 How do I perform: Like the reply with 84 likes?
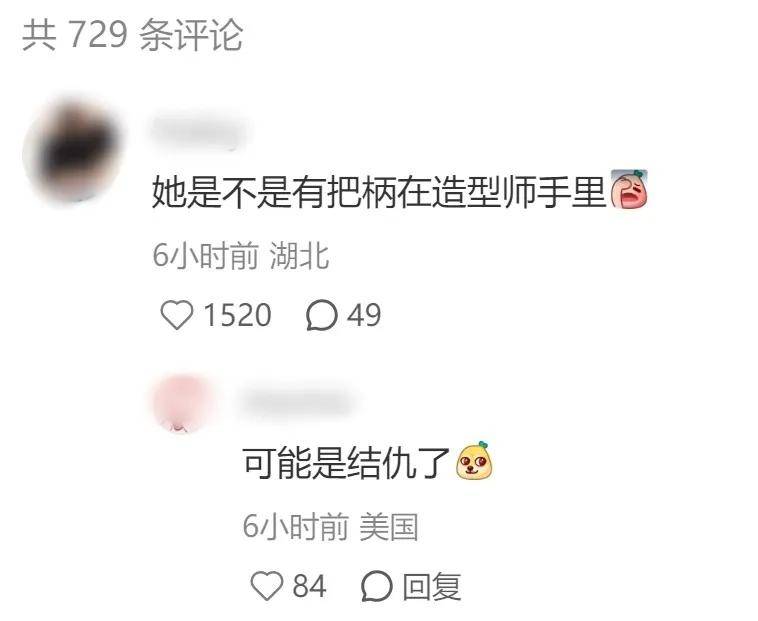point(267,586)
